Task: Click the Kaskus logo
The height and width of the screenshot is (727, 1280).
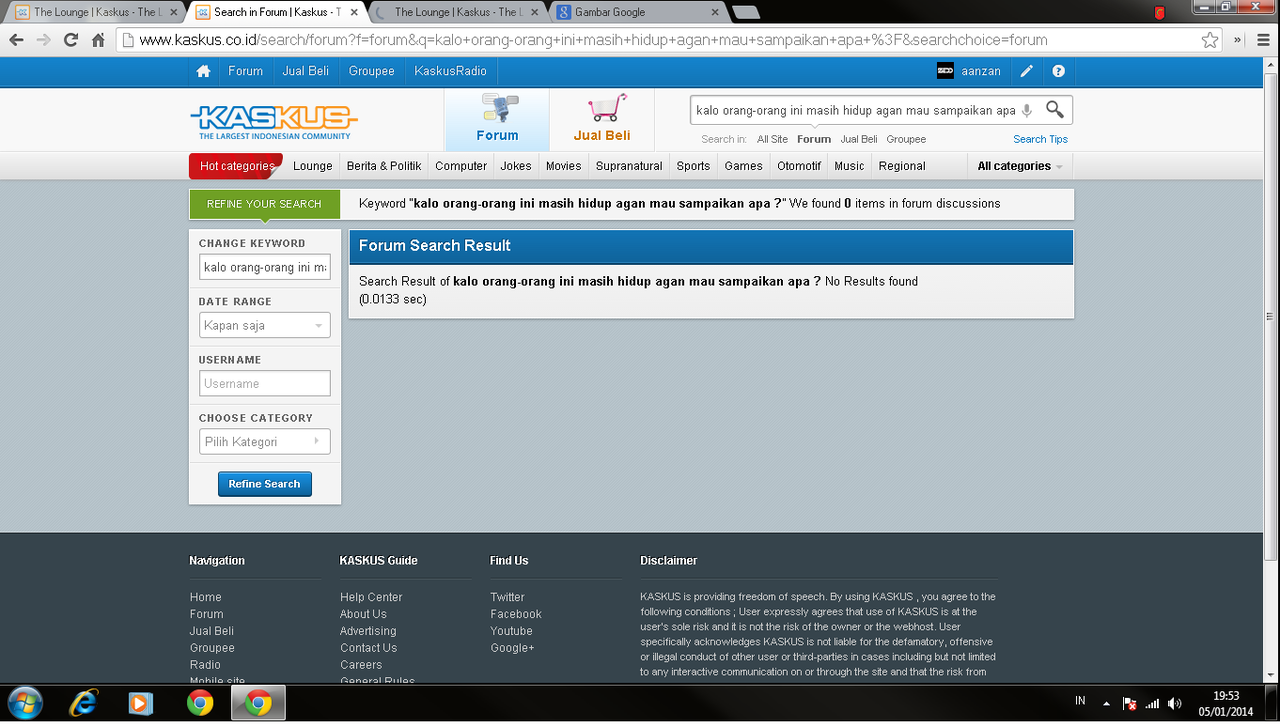Action: [x=274, y=122]
